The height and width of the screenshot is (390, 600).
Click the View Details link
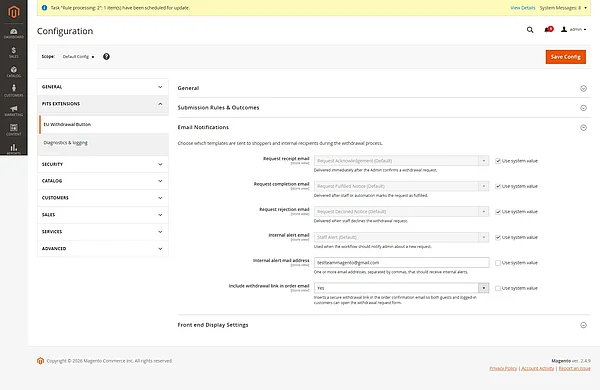523,8
